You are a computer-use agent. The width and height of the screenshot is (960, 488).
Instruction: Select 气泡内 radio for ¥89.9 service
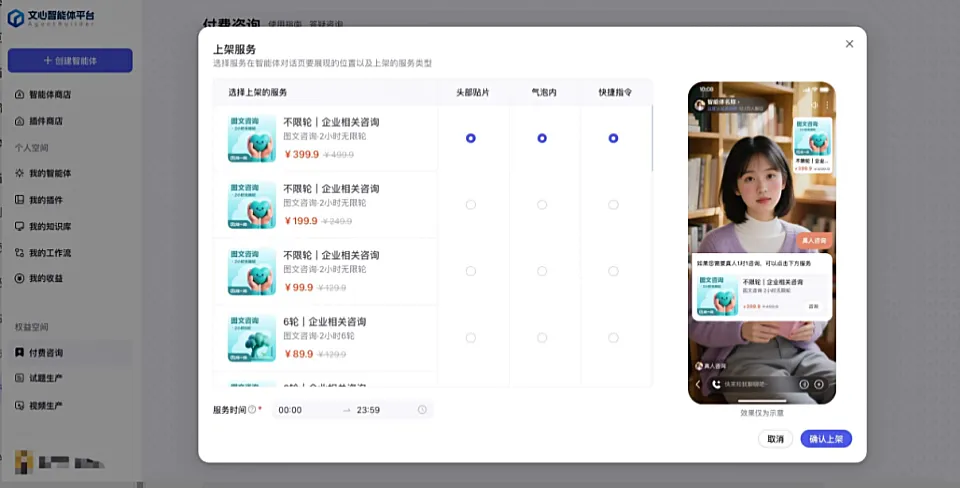542,337
